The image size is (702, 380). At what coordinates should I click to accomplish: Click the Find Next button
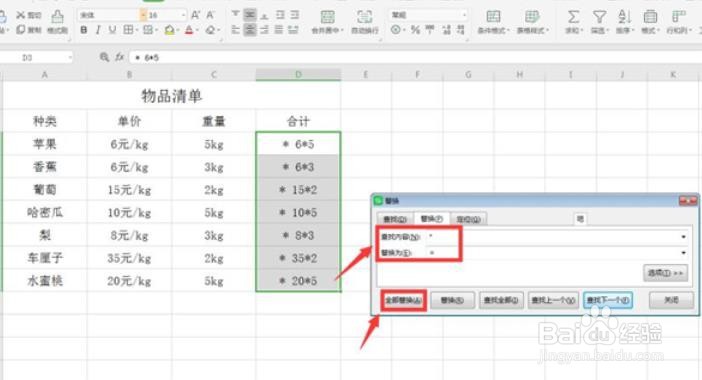pyautogui.click(x=608, y=300)
